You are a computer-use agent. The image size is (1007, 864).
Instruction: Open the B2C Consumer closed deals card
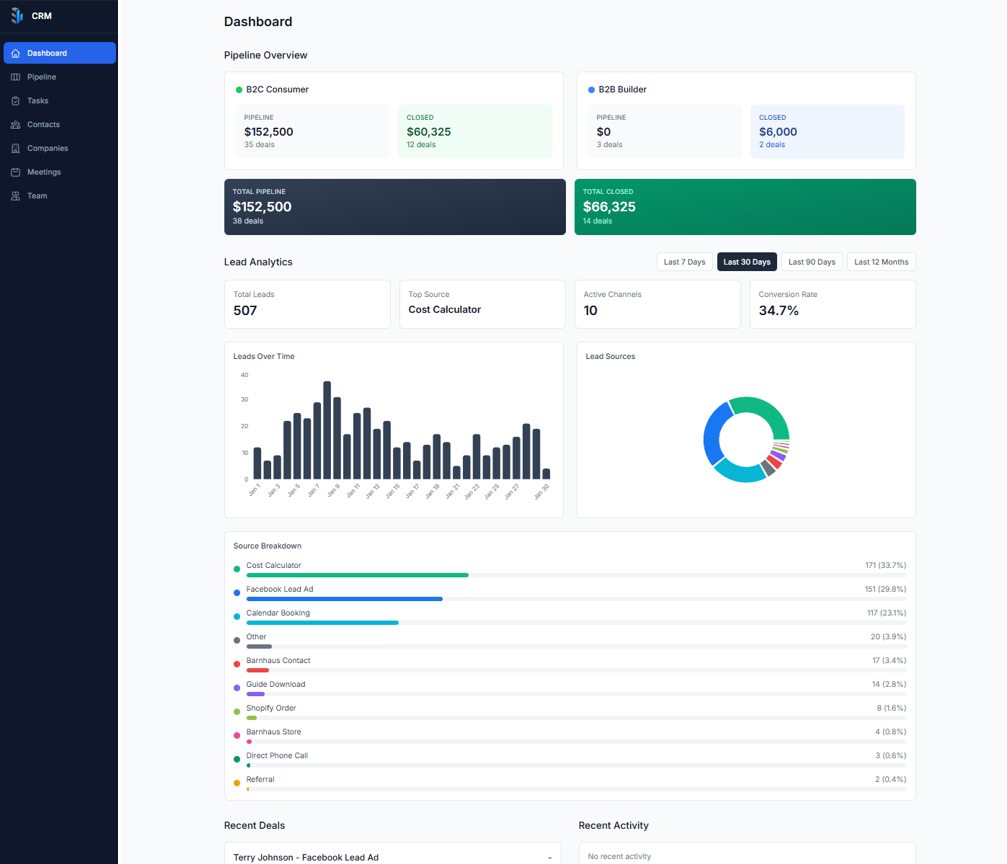pyautogui.click(x=474, y=131)
